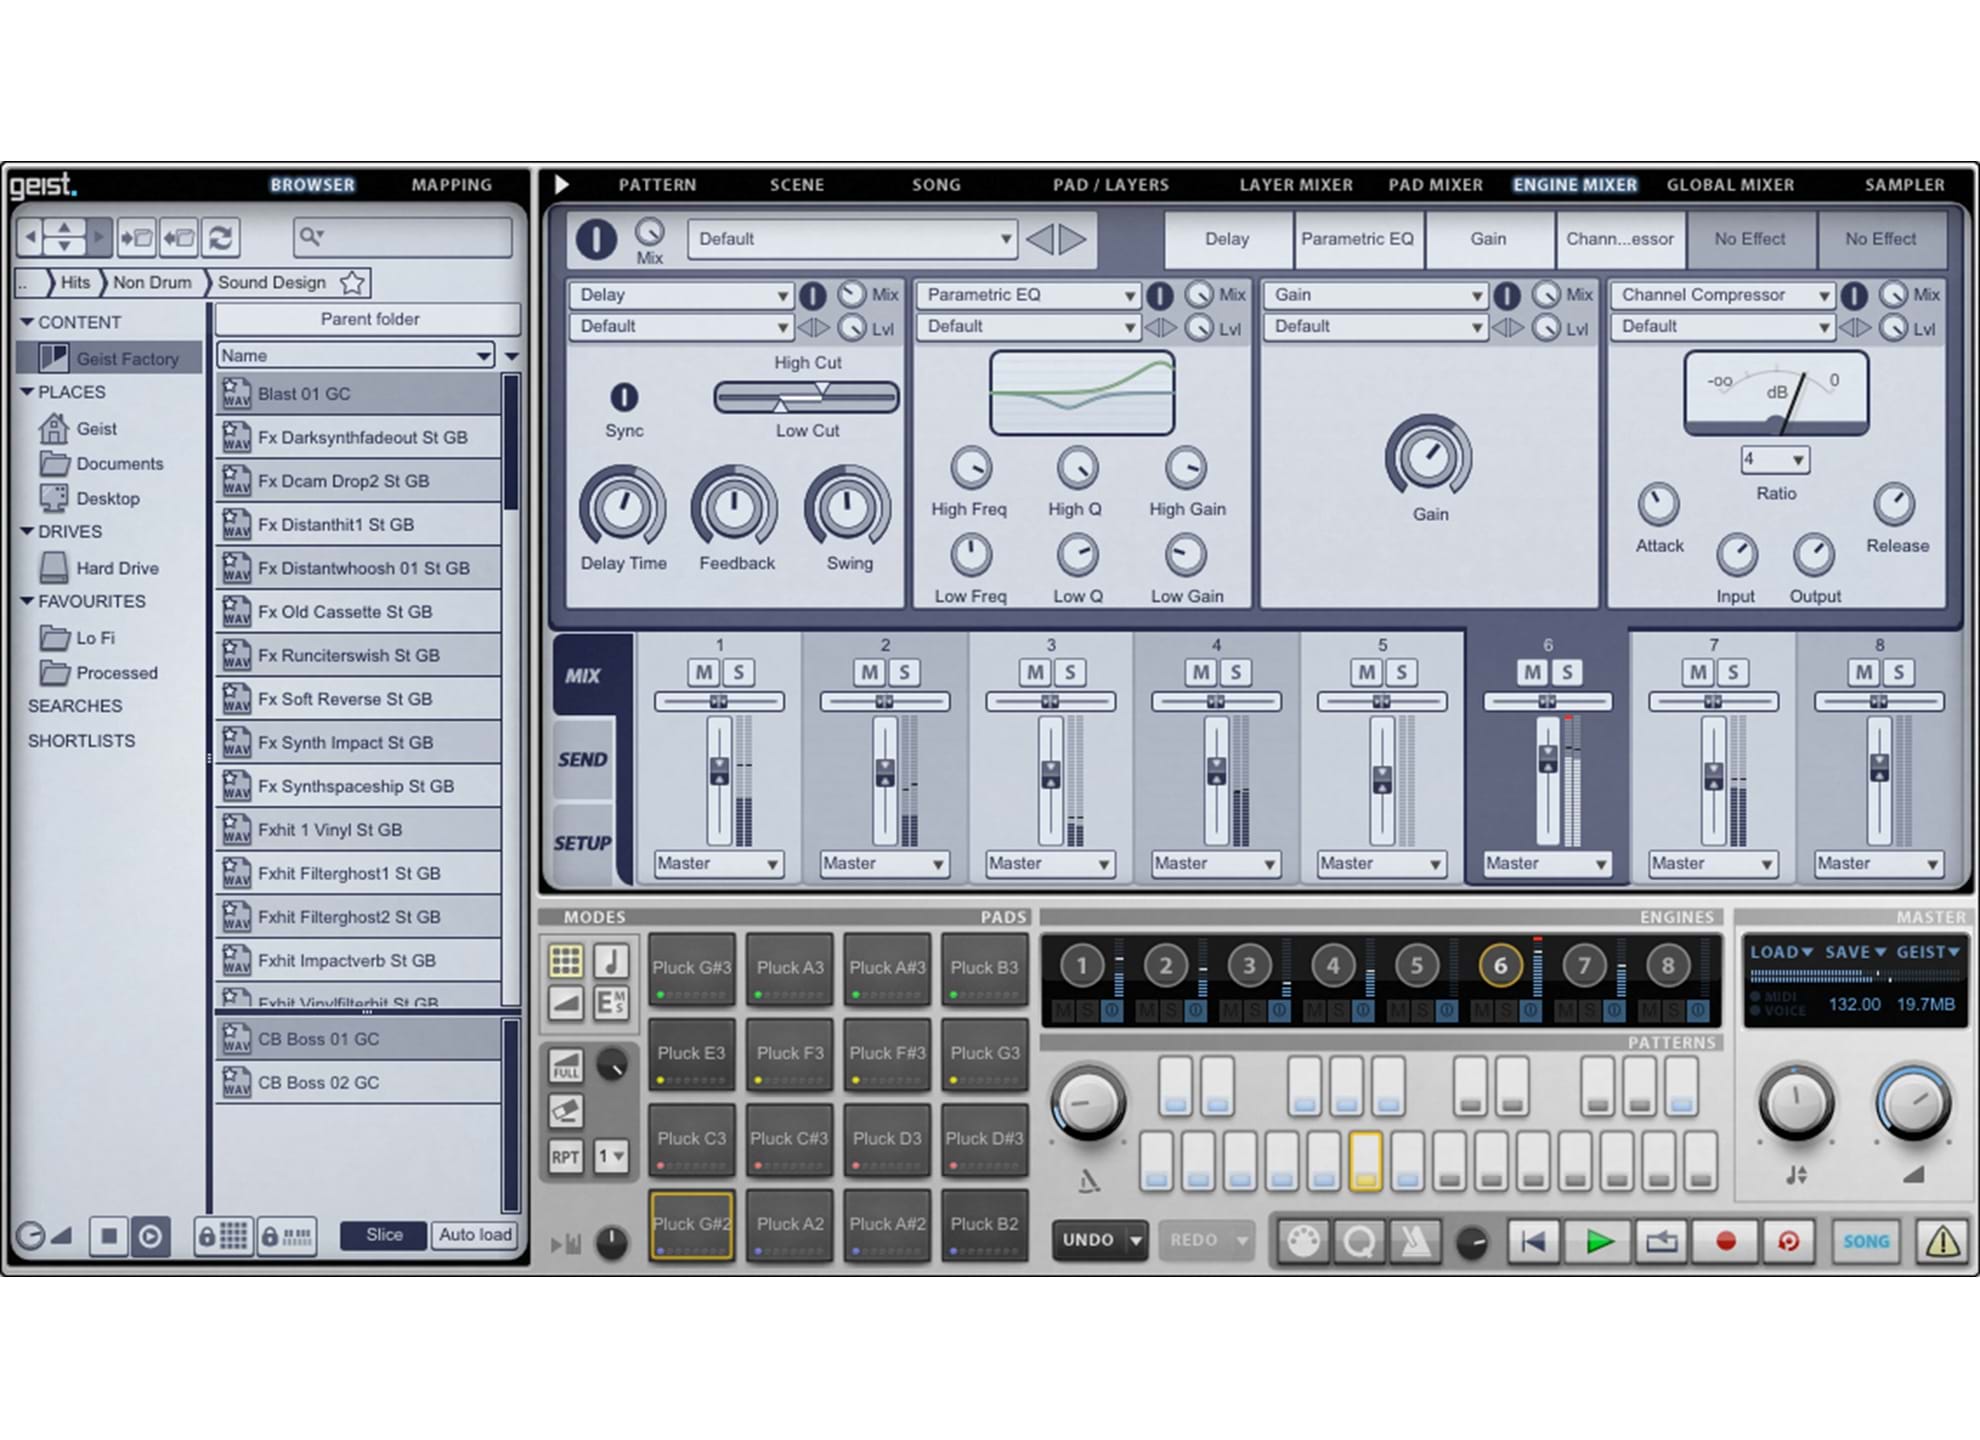Switch to the PAD MIXER tab
The height and width of the screenshot is (1440, 1980).
pos(1435,185)
